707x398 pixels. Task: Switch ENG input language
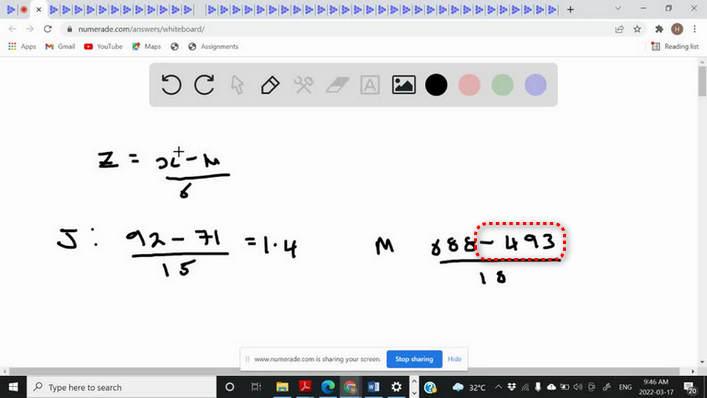click(625, 387)
